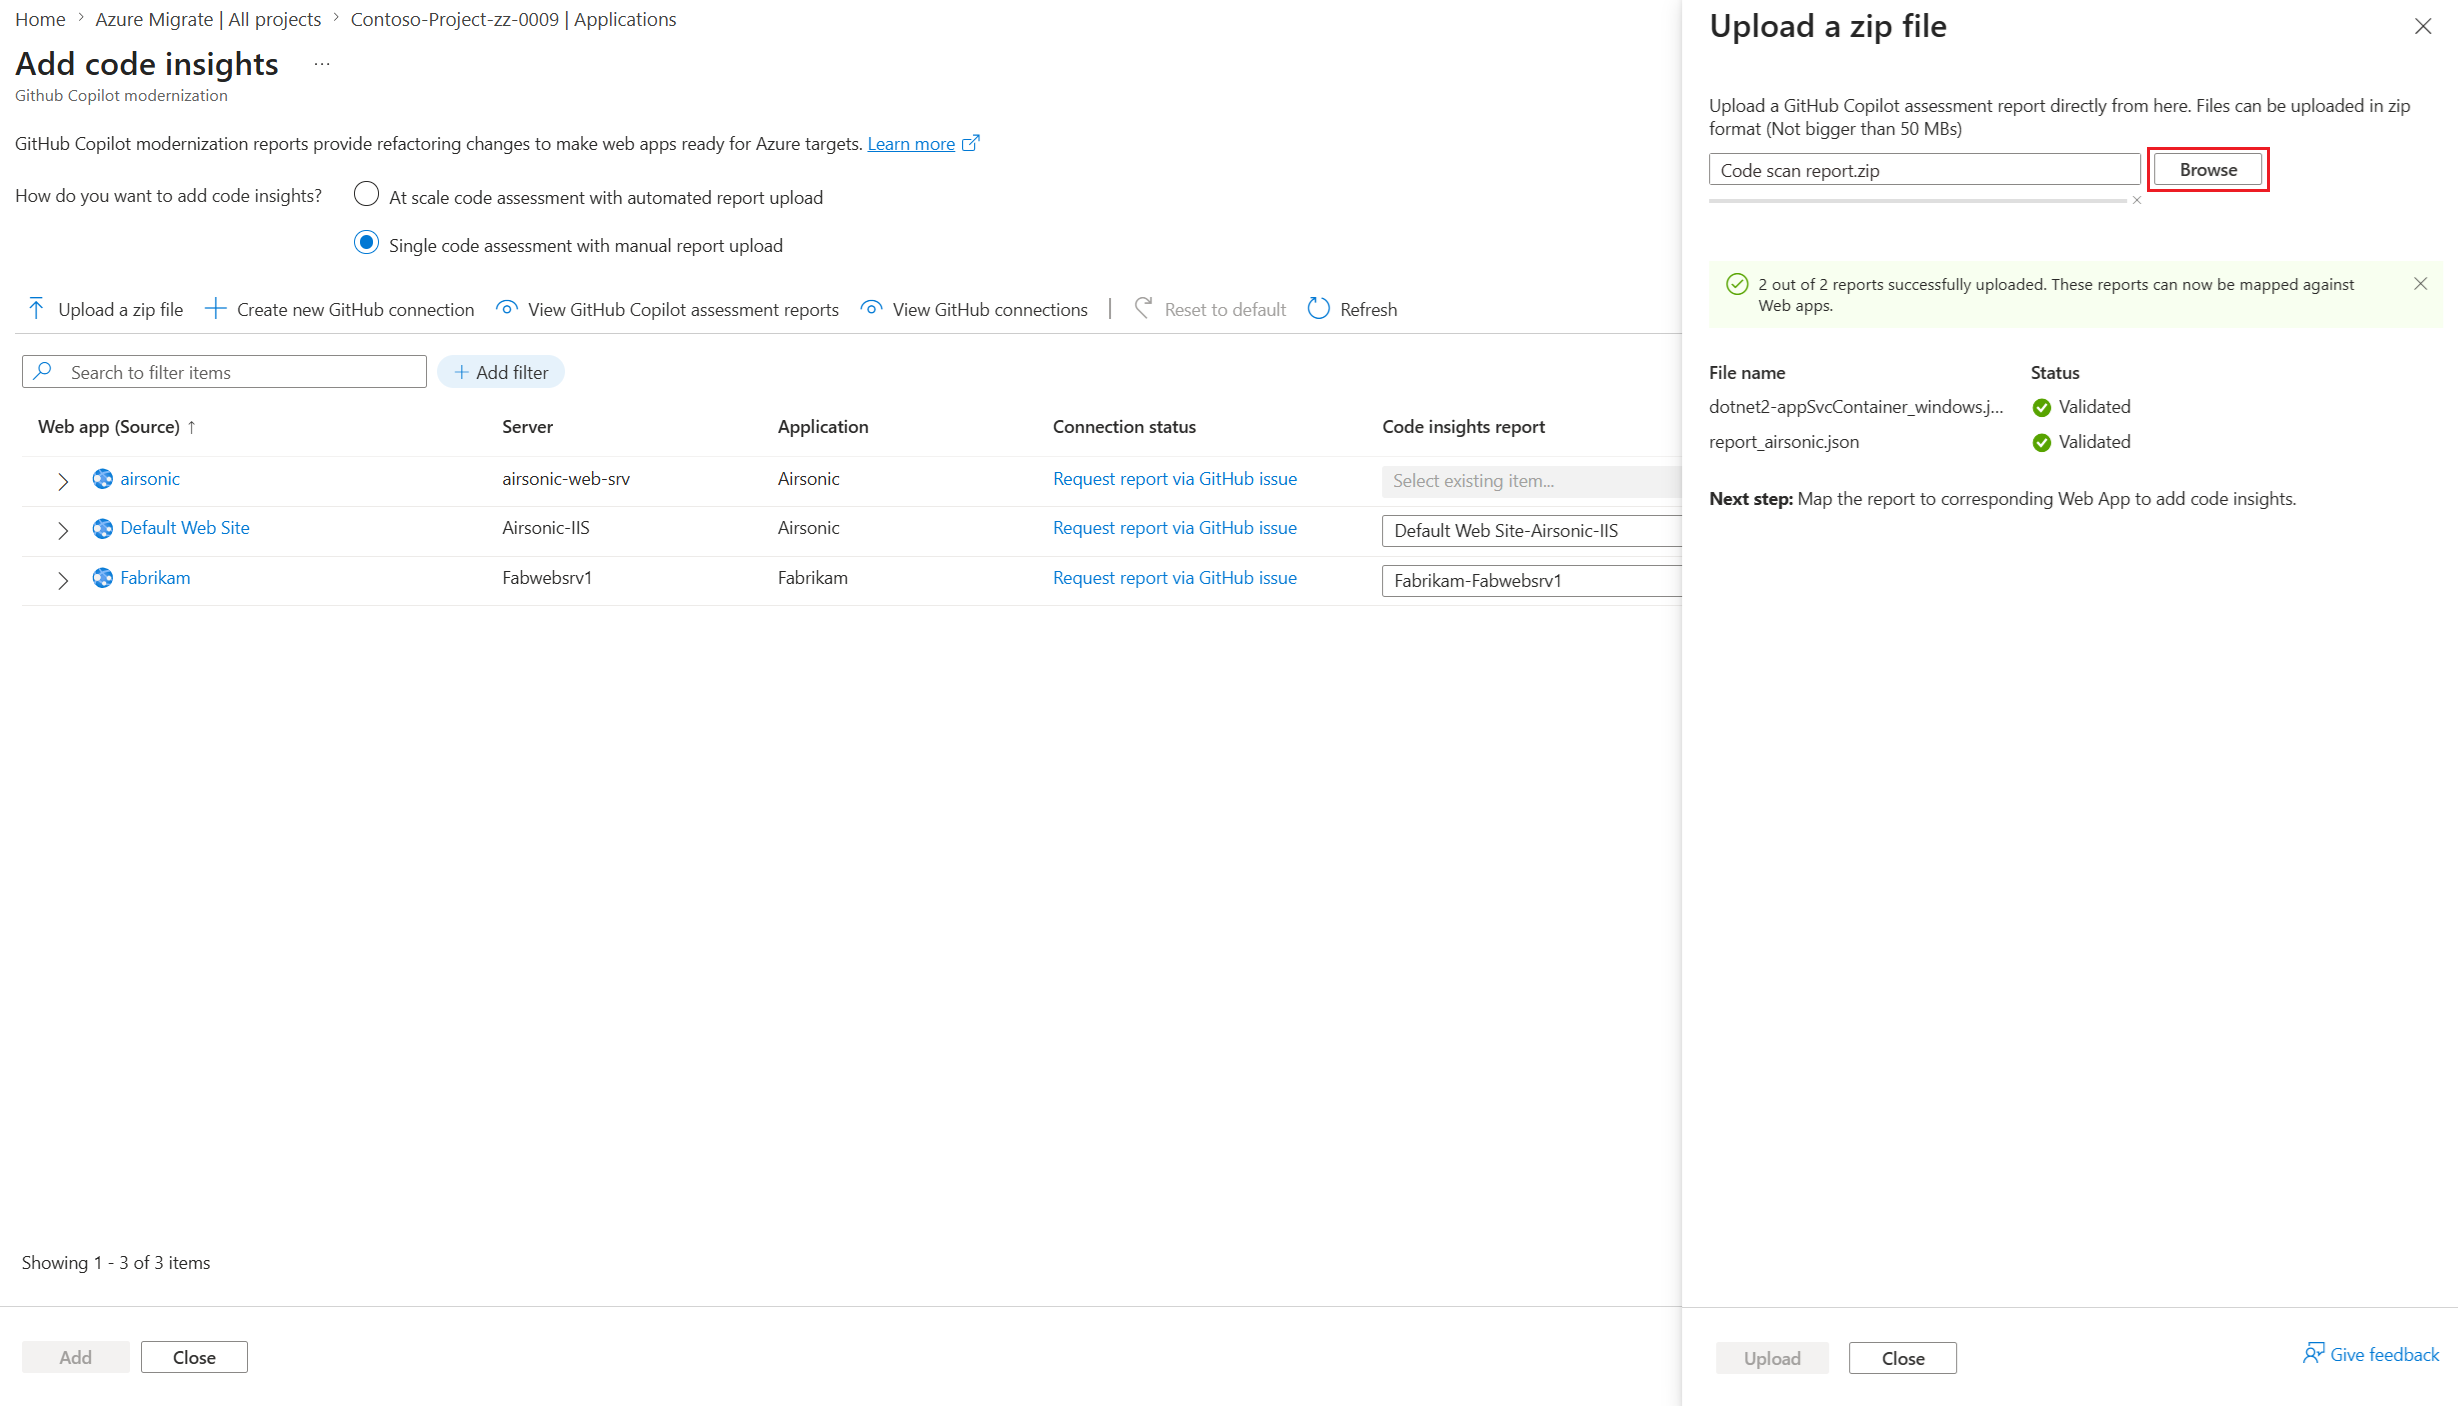
Task: Close the Upload a zip file panel with X
Action: click(2423, 26)
